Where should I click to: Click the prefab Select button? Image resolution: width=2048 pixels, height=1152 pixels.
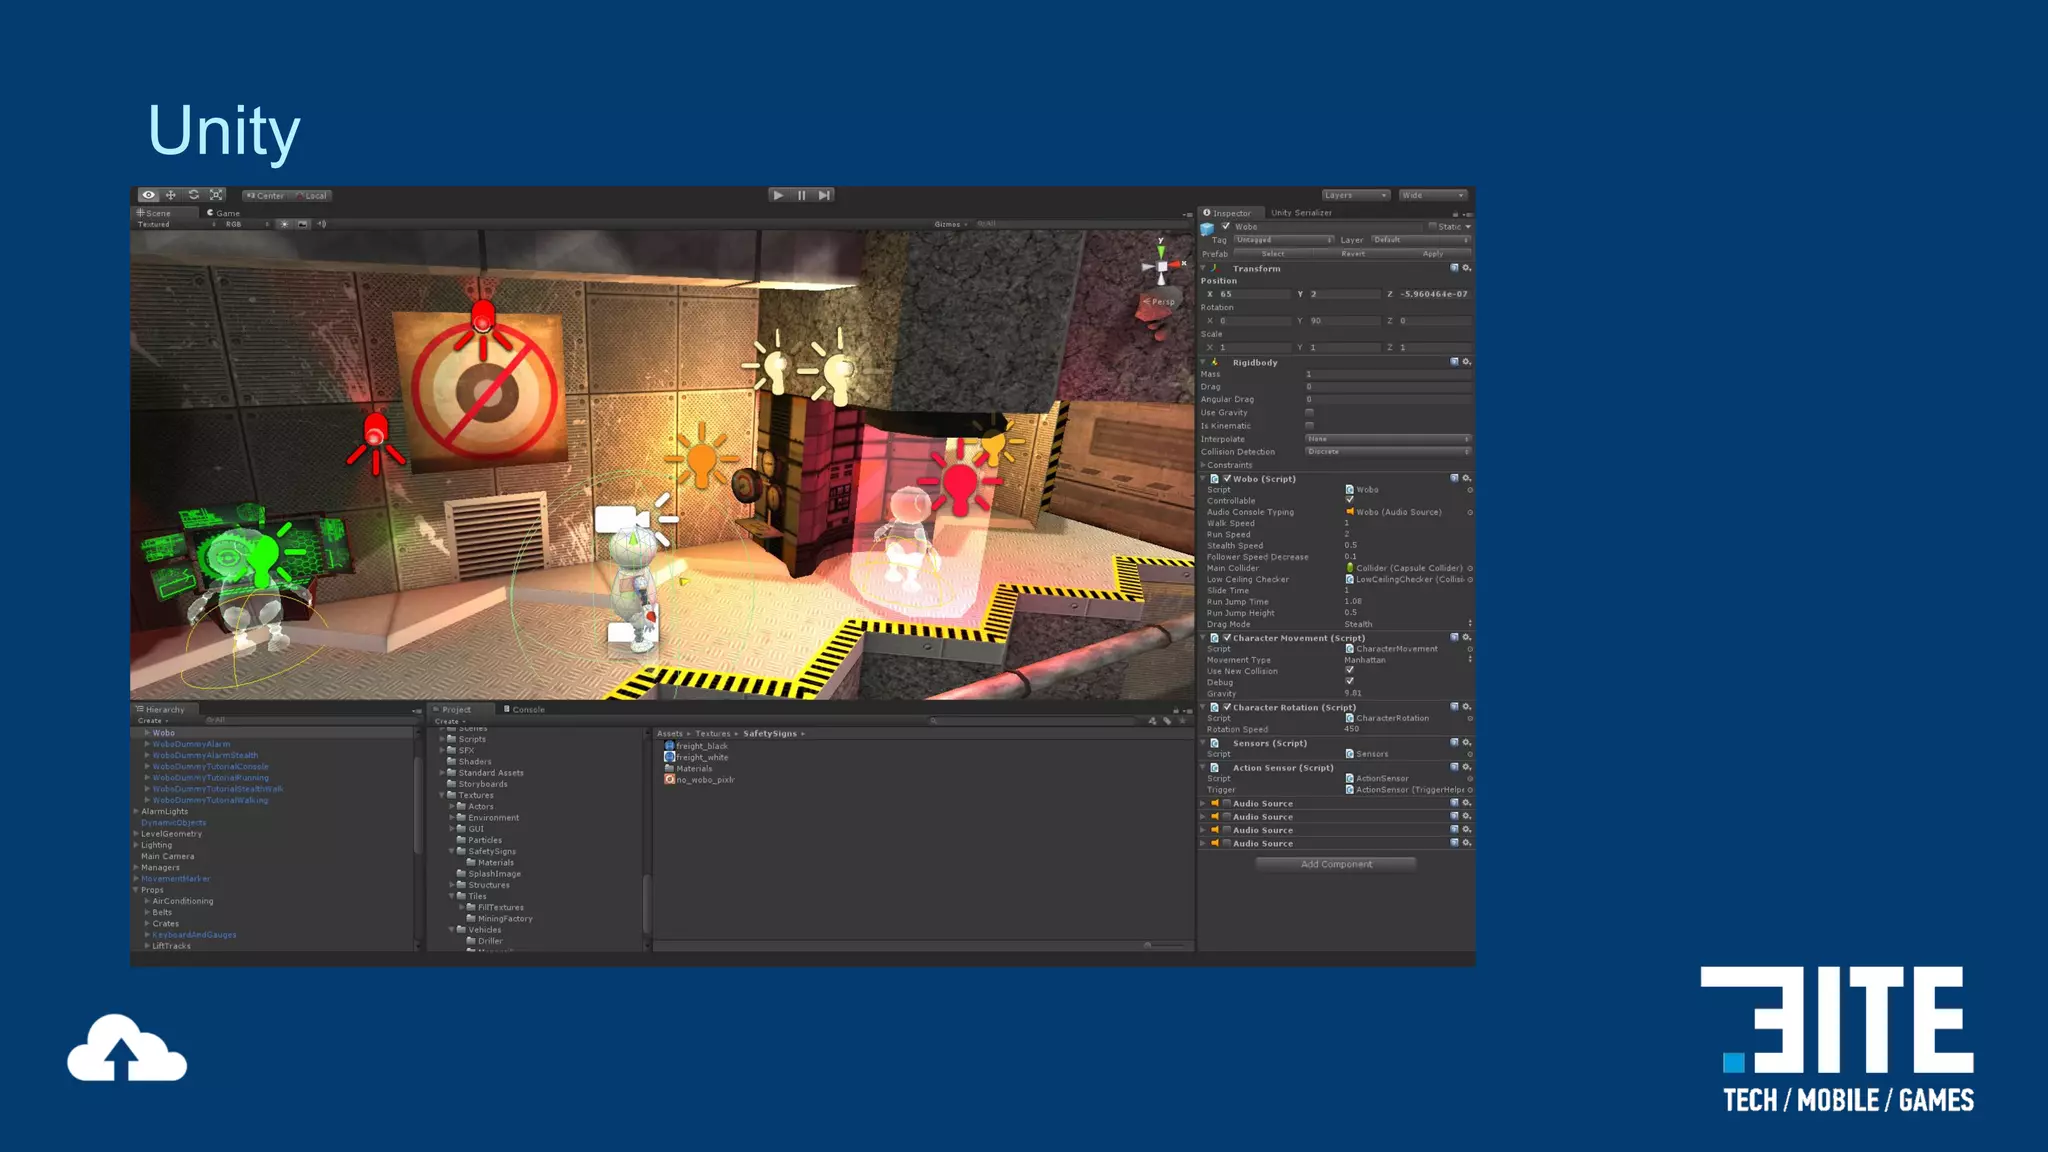pos(1273,254)
